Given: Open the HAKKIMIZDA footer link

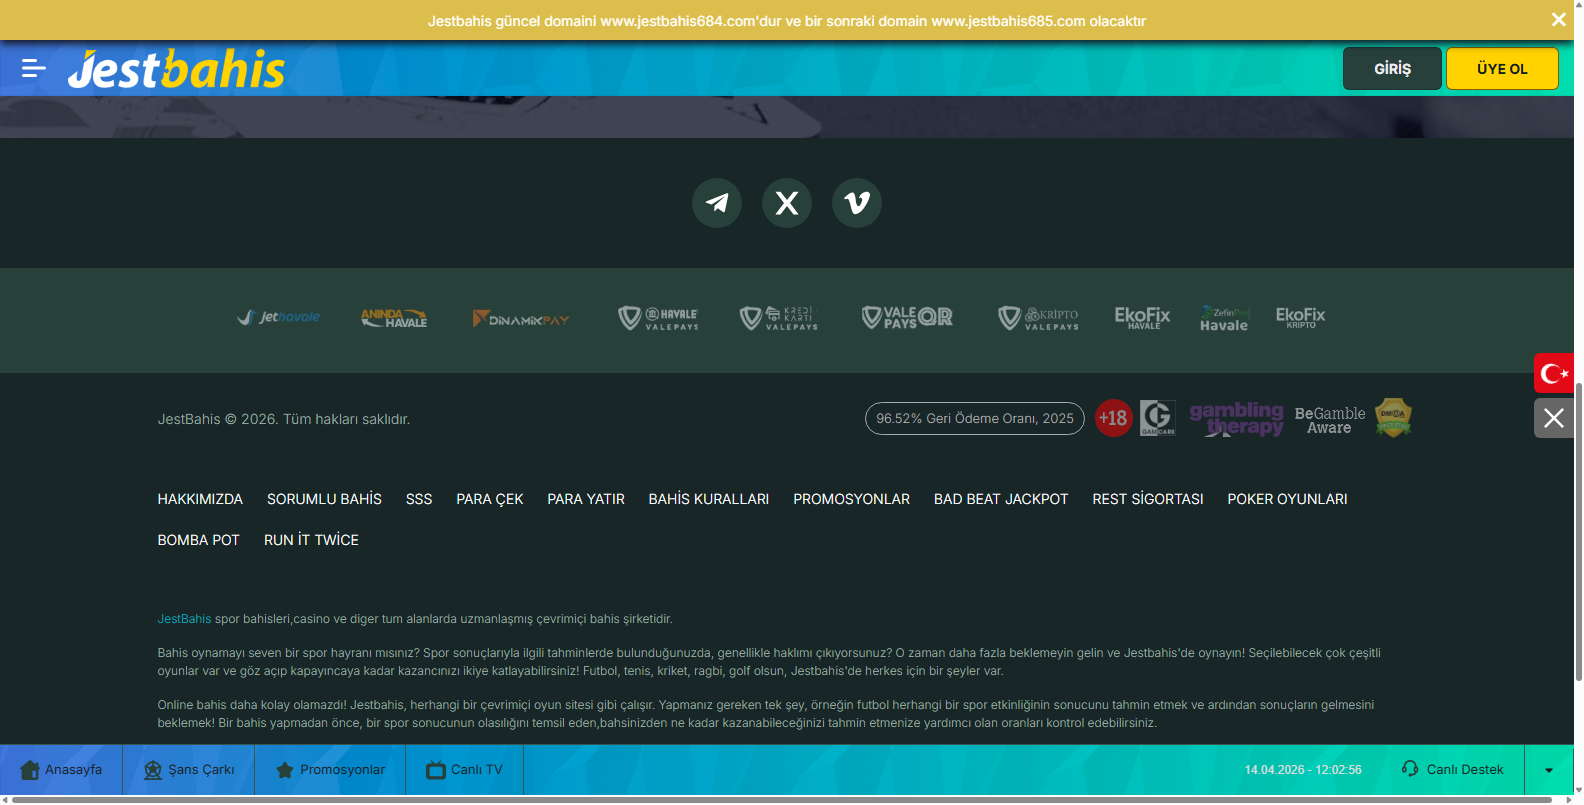Looking at the screenshot, I should click(x=200, y=499).
